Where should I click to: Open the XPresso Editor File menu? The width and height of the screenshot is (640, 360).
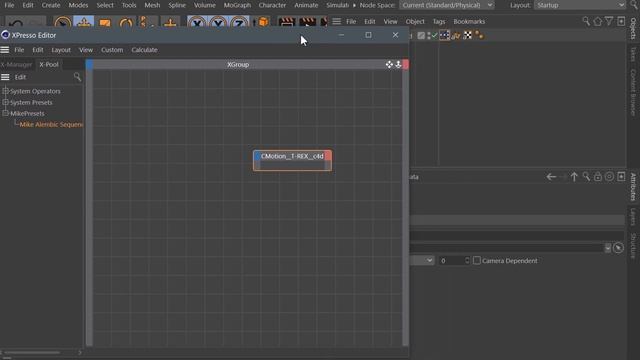(x=19, y=50)
